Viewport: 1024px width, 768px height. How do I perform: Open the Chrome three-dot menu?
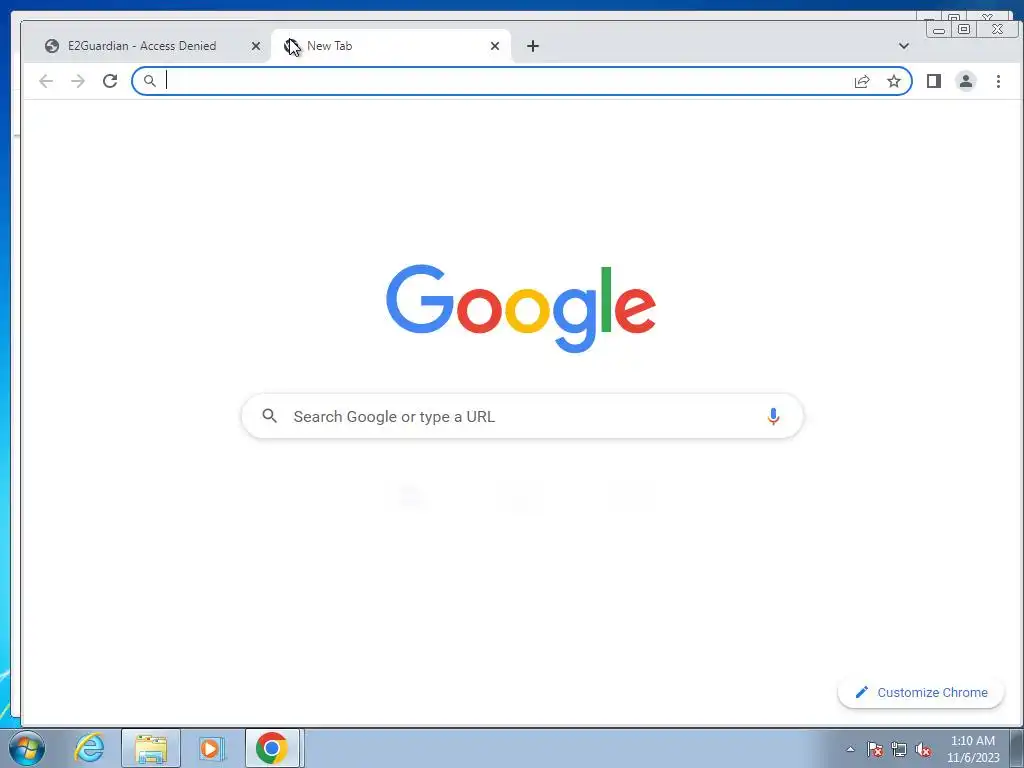[998, 81]
